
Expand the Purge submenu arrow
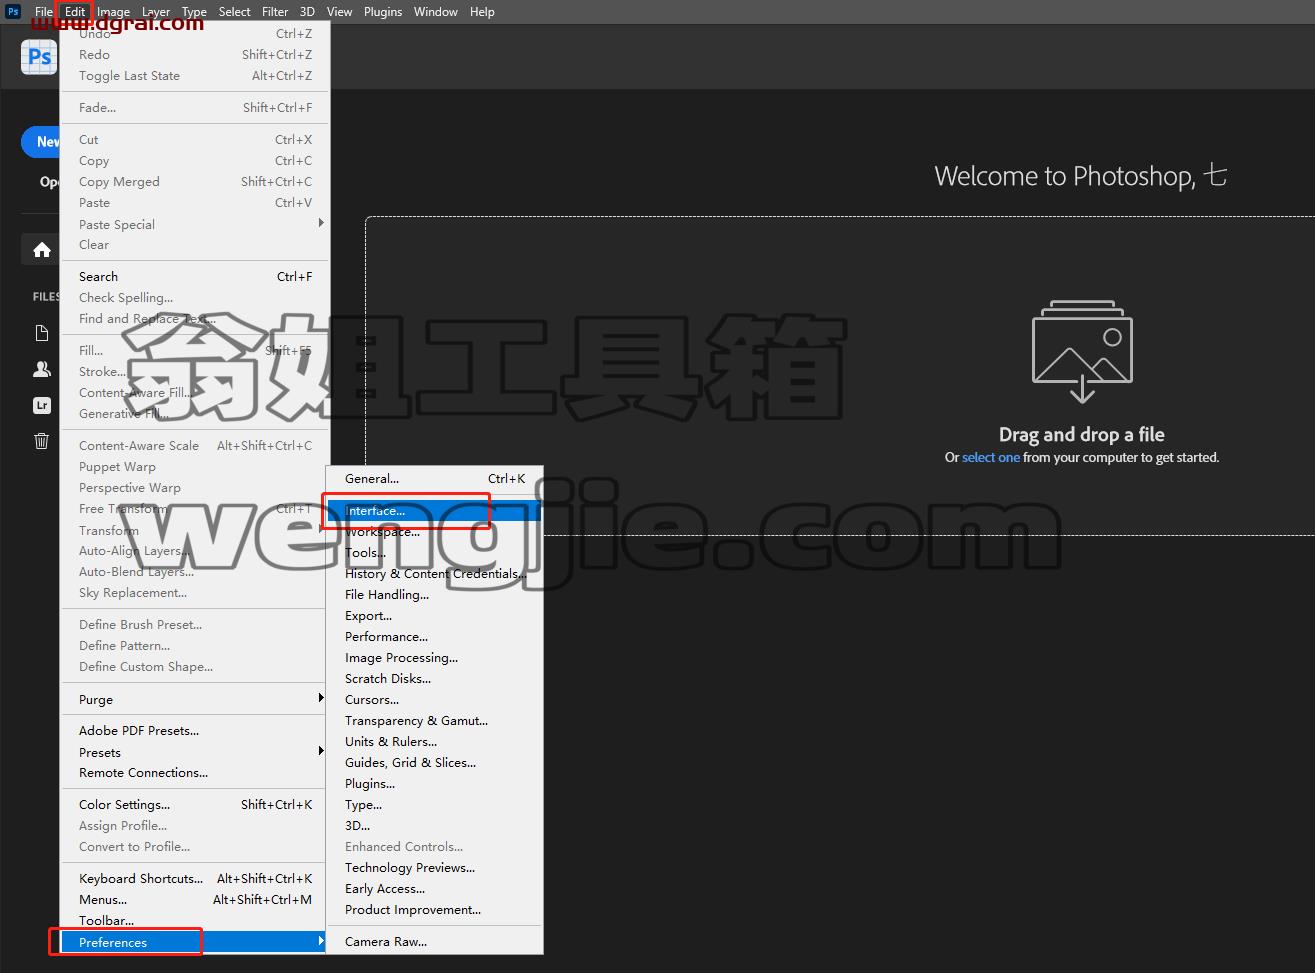pyautogui.click(x=321, y=698)
